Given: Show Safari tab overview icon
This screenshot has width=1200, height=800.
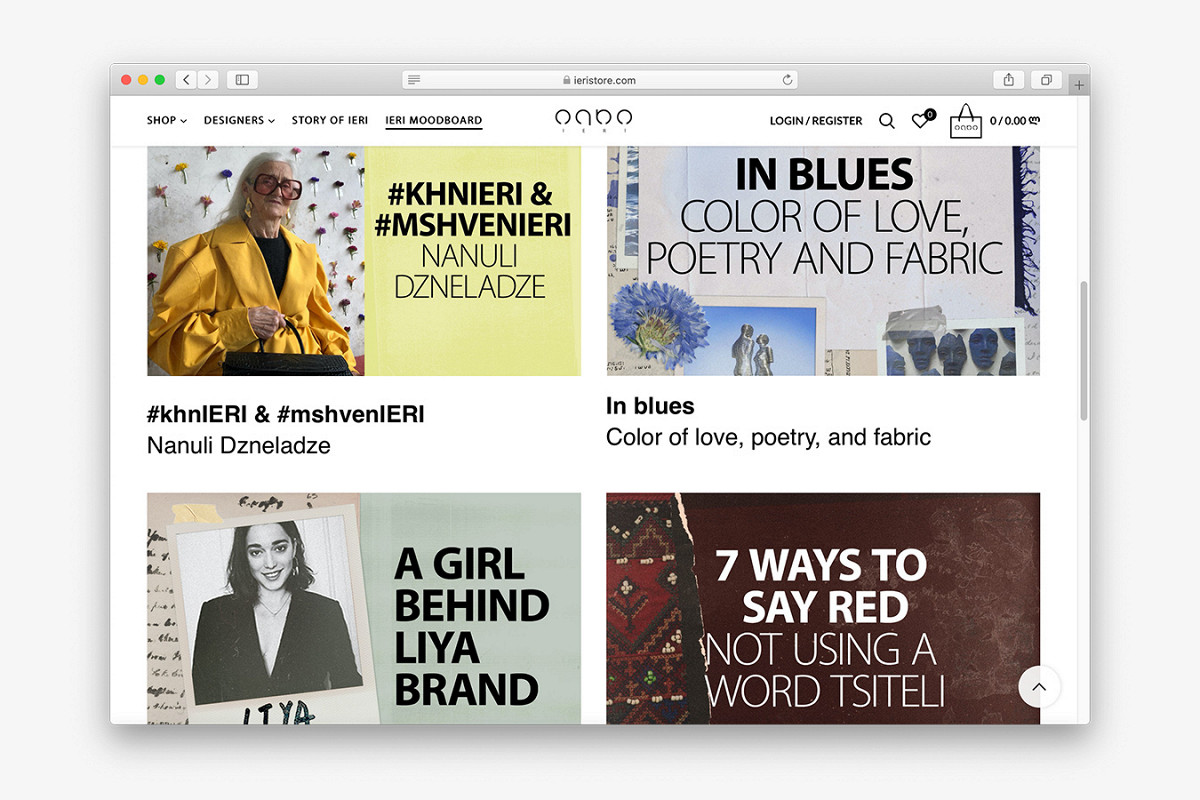Looking at the screenshot, I should click(x=1046, y=80).
